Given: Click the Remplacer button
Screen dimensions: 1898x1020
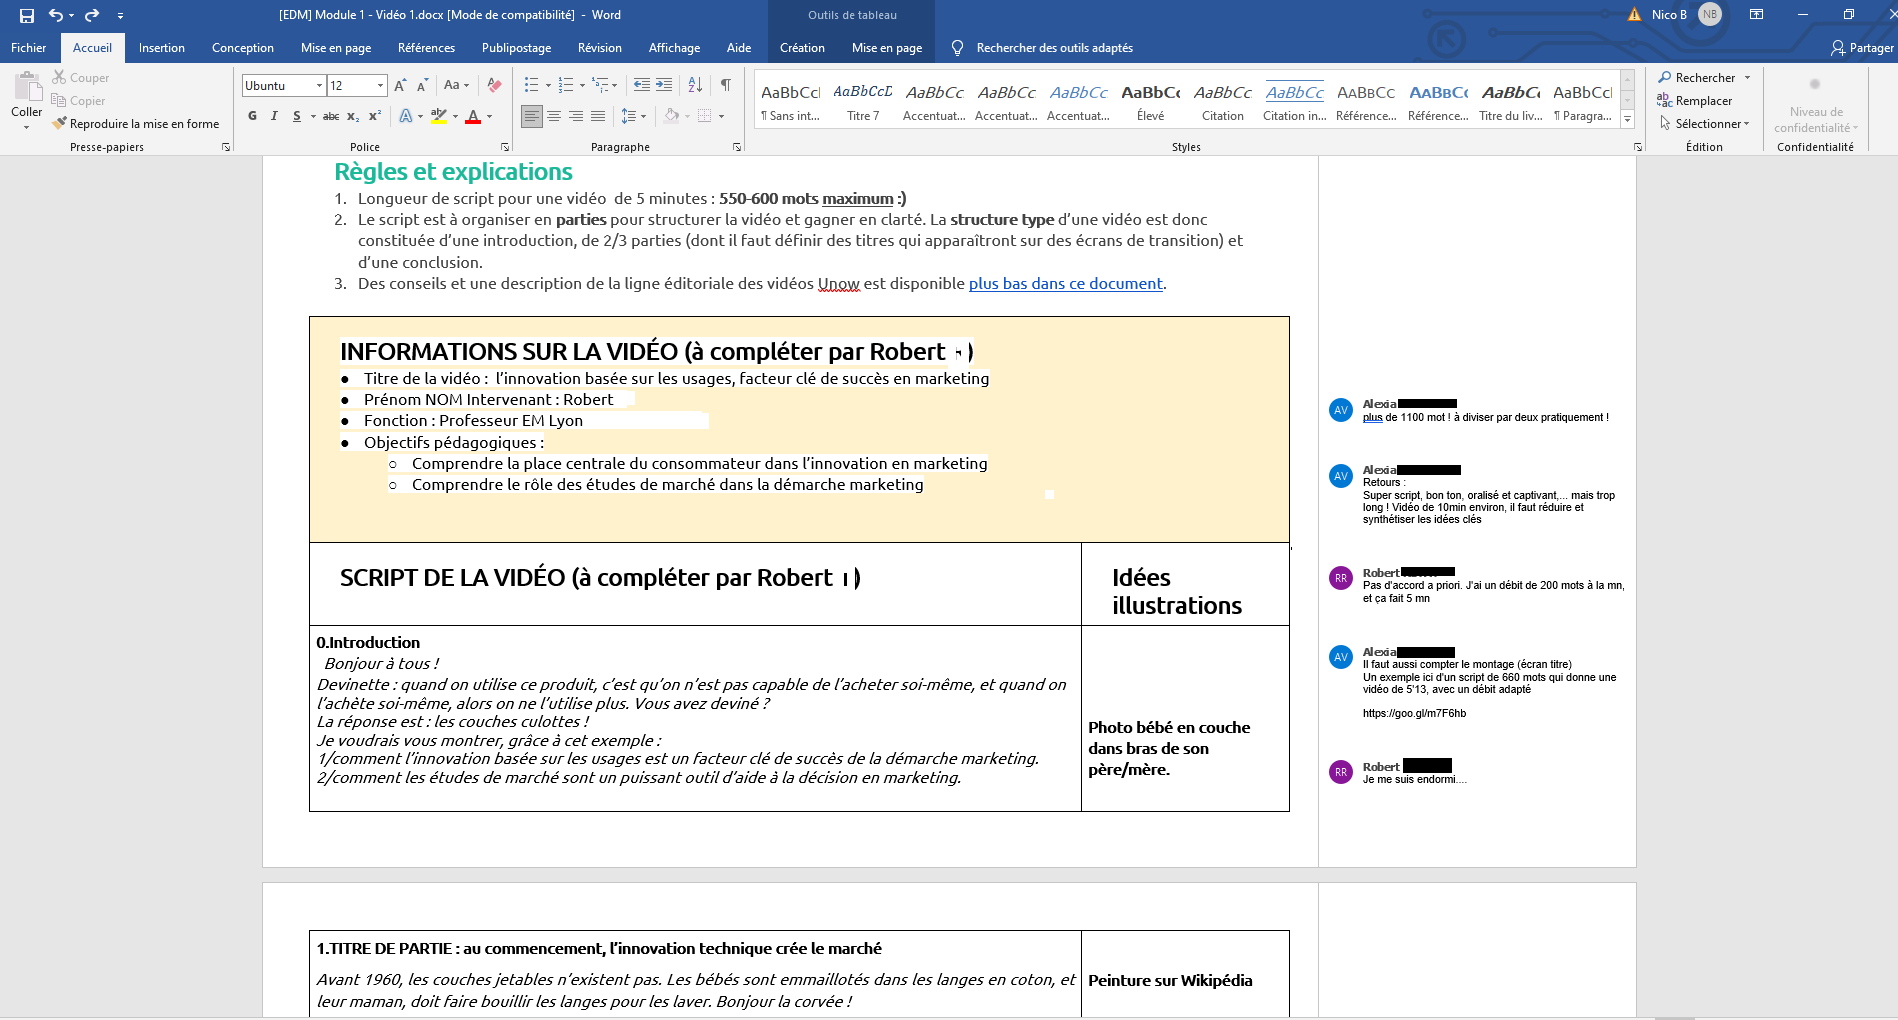Looking at the screenshot, I should (x=1695, y=101).
